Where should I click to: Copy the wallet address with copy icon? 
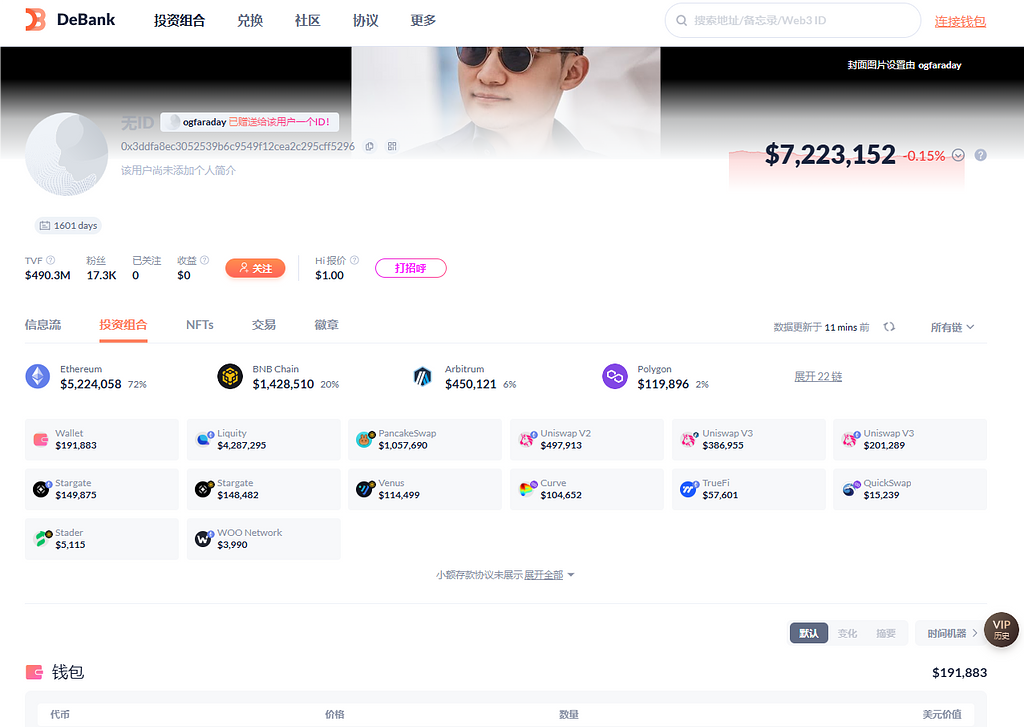pos(369,146)
